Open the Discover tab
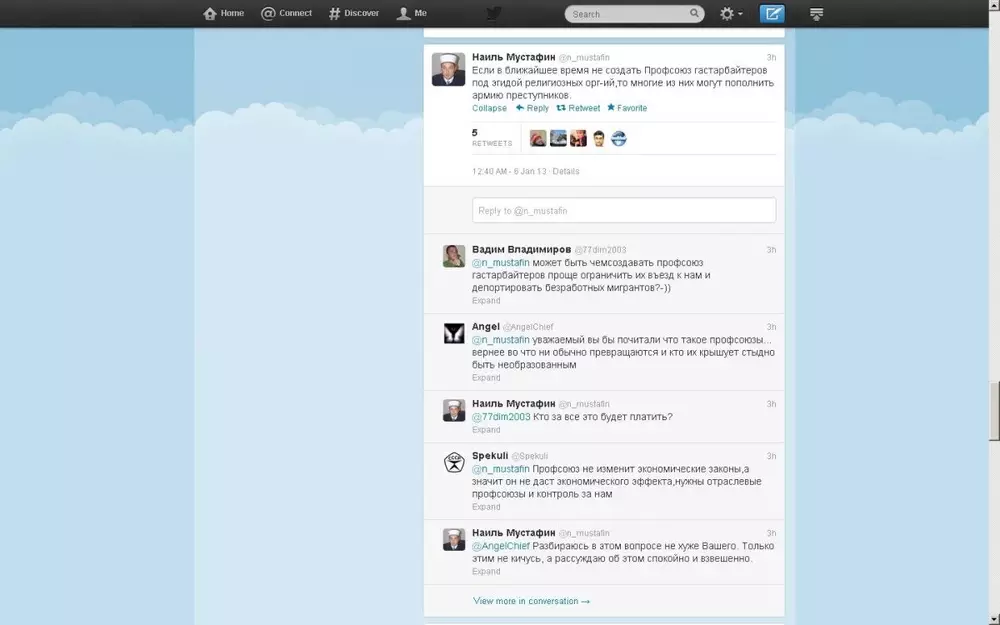Image resolution: width=1000 pixels, height=625 pixels. coord(354,14)
